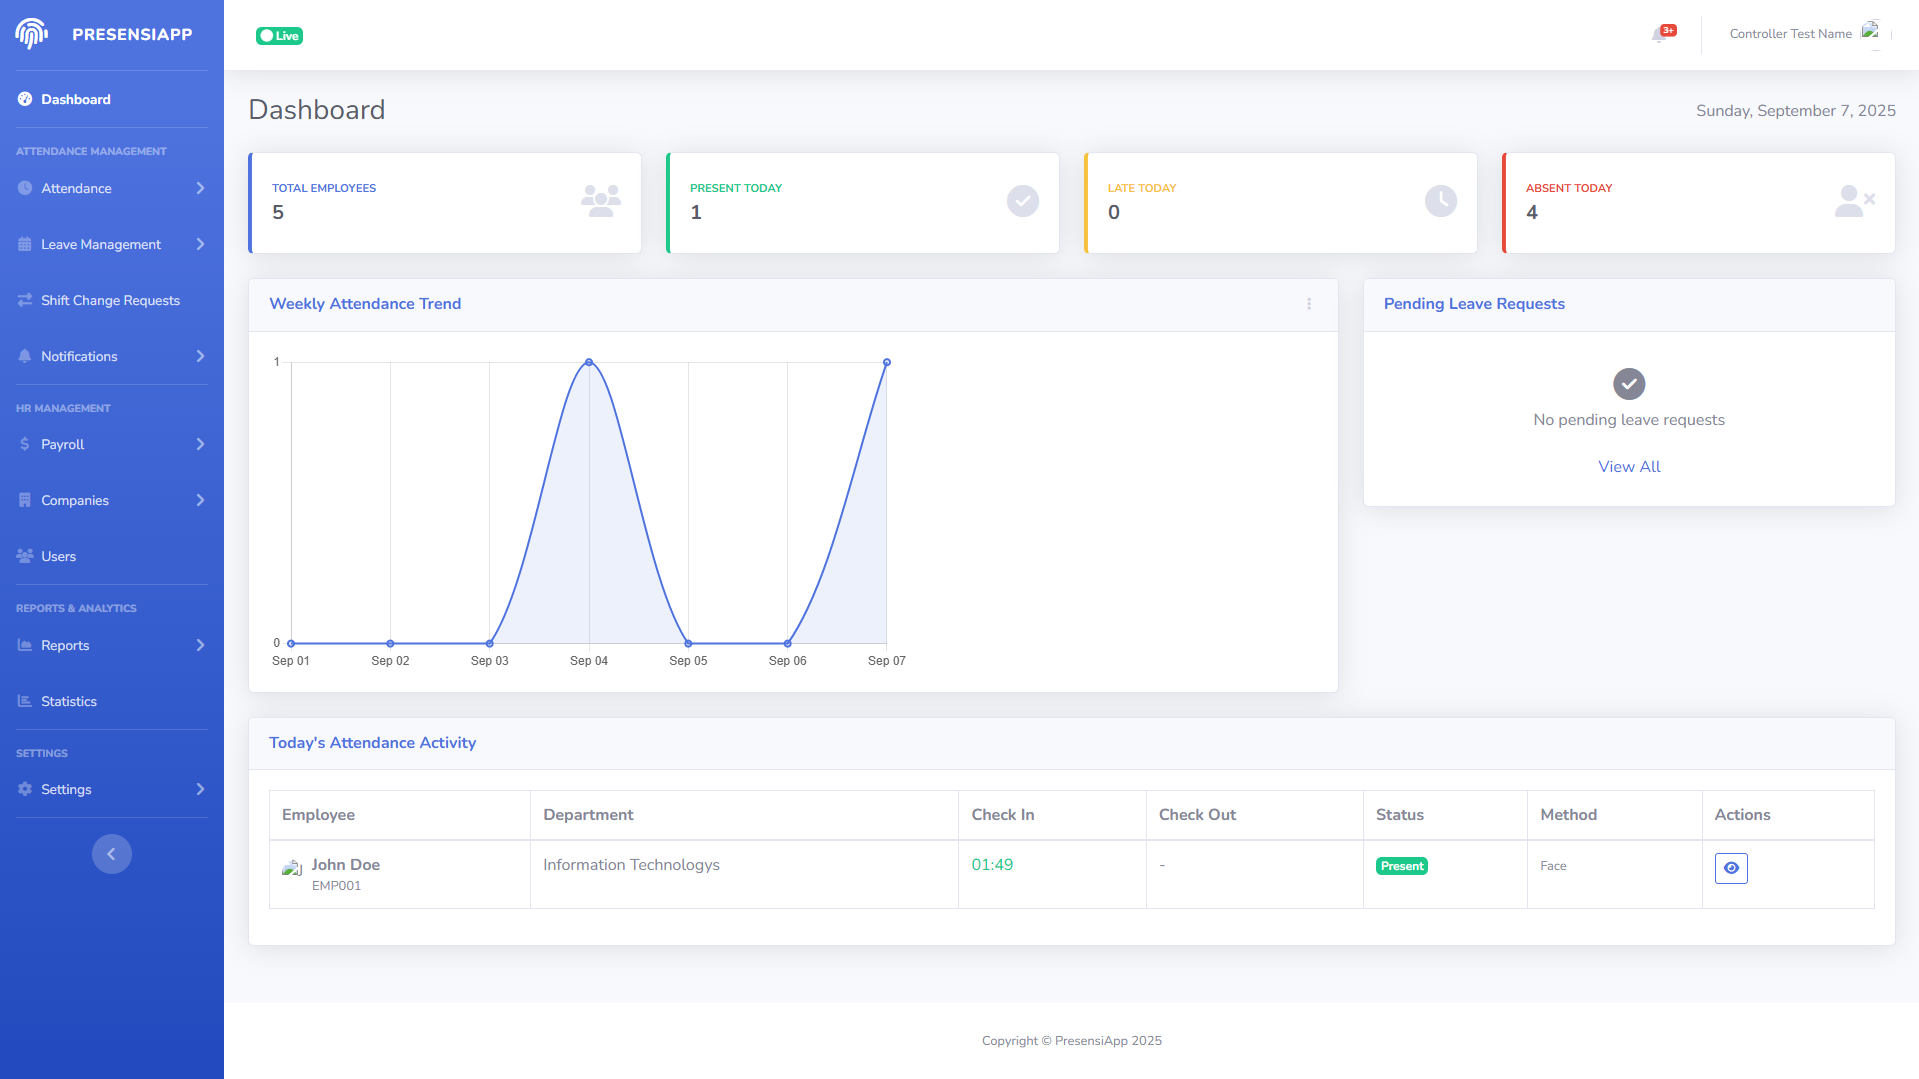Open the Users page
The height and width of the screenshot is (1079, 1919).
point(112,556)
